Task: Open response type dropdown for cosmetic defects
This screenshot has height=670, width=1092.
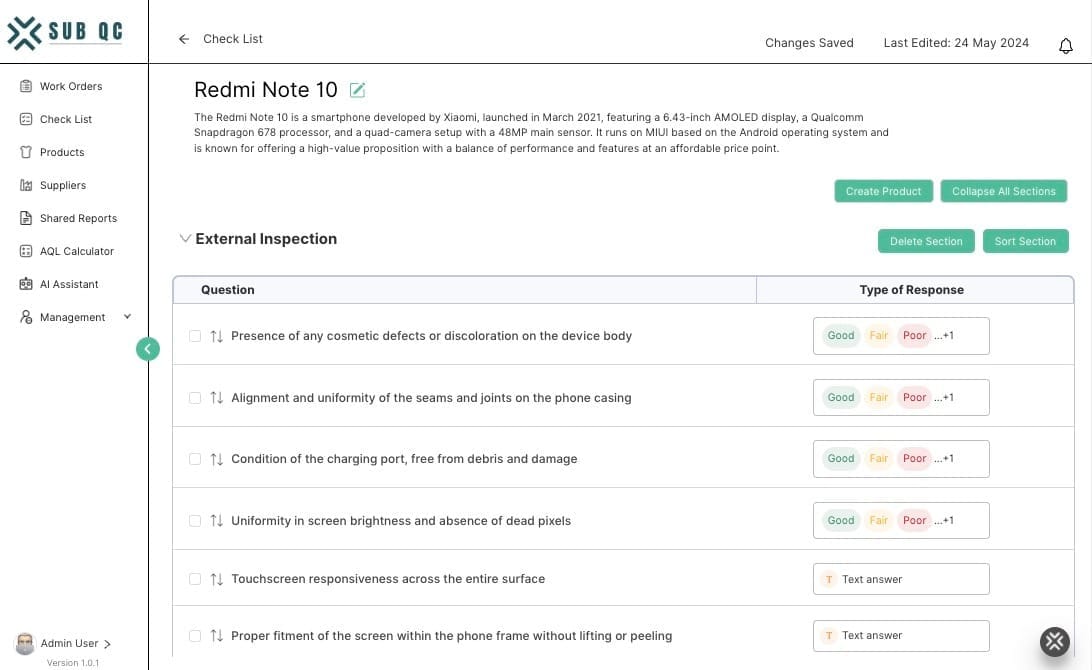Action: (900, 336)
